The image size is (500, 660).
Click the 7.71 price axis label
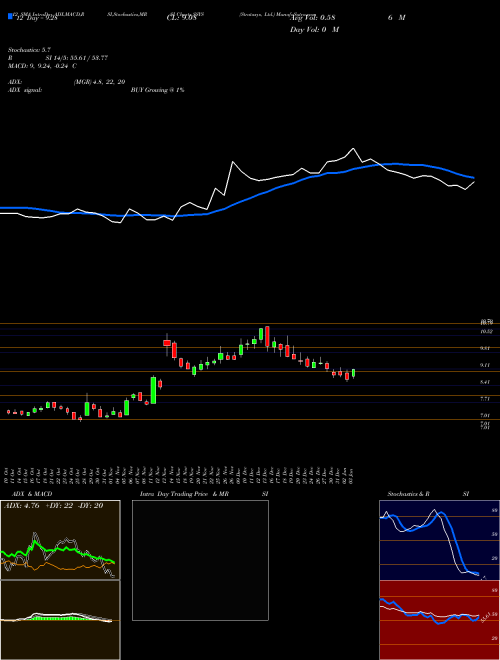[487, 399]
